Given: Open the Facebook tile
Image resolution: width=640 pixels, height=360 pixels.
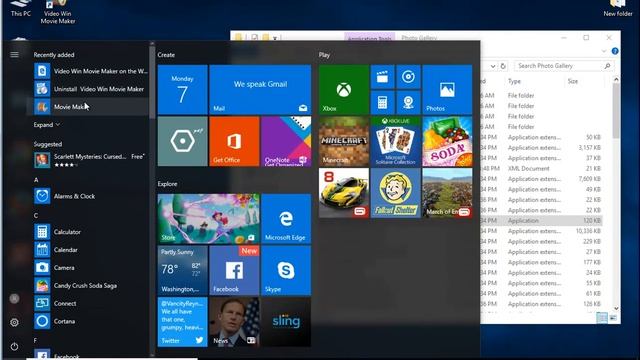Looking at the screenshot, I should (x=234, y=270).
